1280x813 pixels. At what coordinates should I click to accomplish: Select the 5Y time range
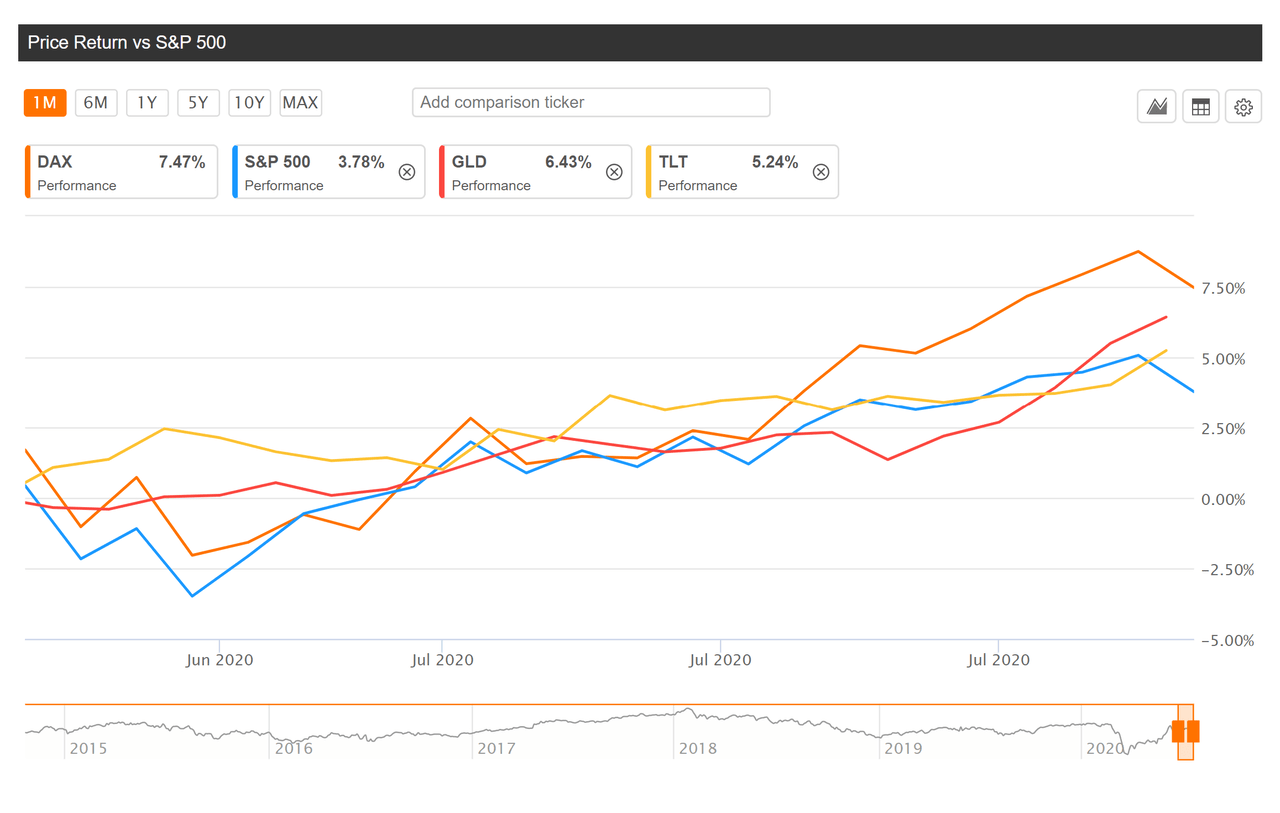198,102
